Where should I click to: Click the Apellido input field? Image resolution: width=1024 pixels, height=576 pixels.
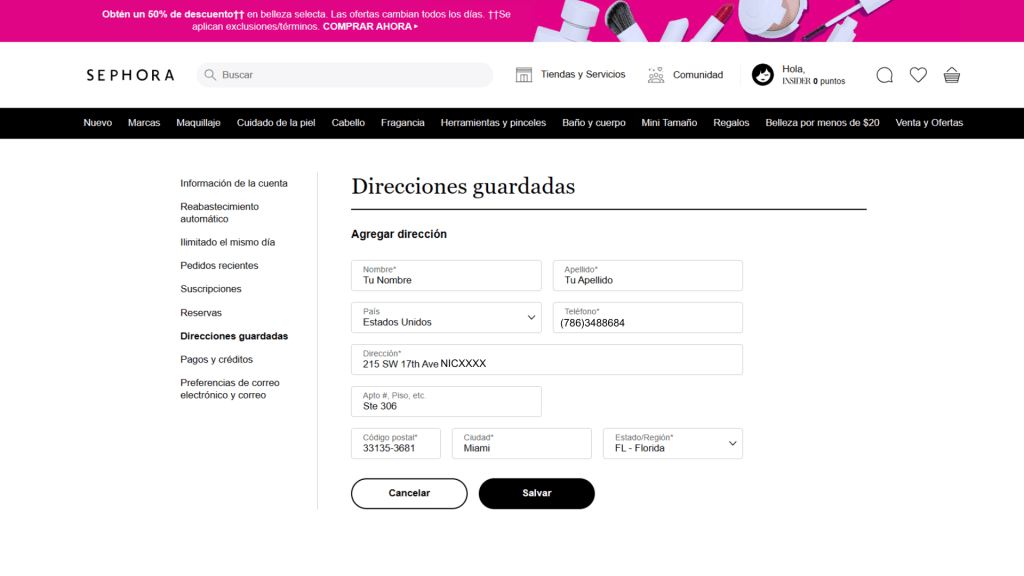[647, 276]
